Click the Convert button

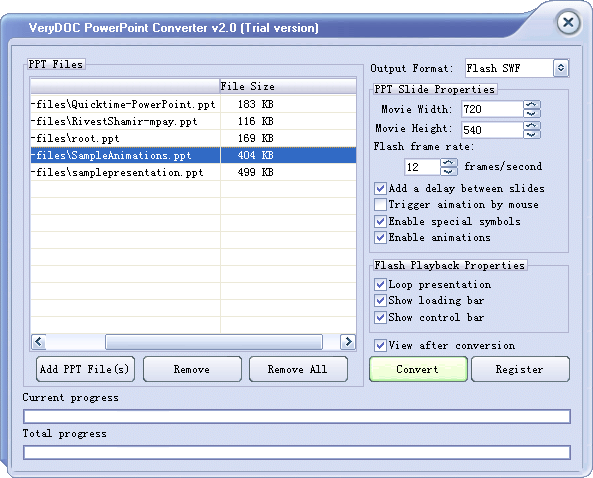coord(418,369)
